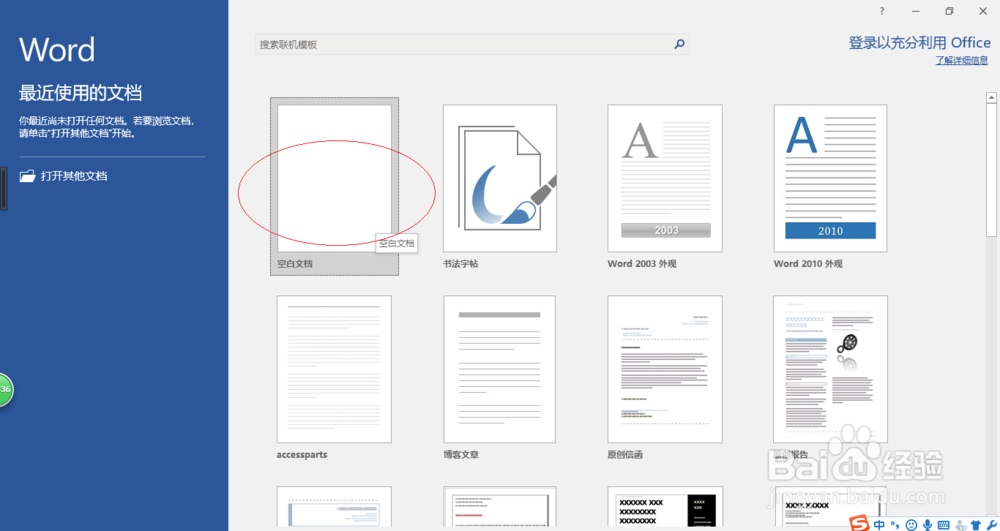Choose the Word 2003 外观 template
The width and height of the screenshot is (1000, 531).
coord(665,178)
